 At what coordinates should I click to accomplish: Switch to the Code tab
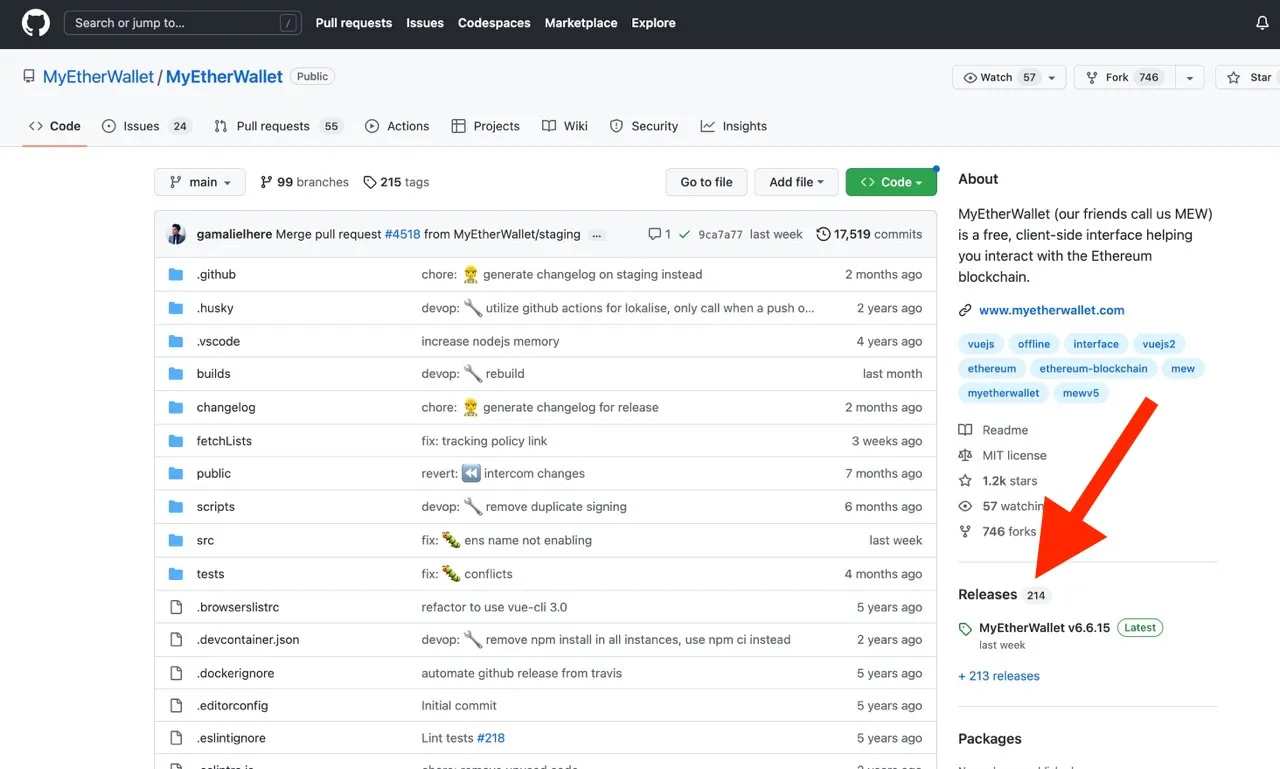click(x=55, y=126)
